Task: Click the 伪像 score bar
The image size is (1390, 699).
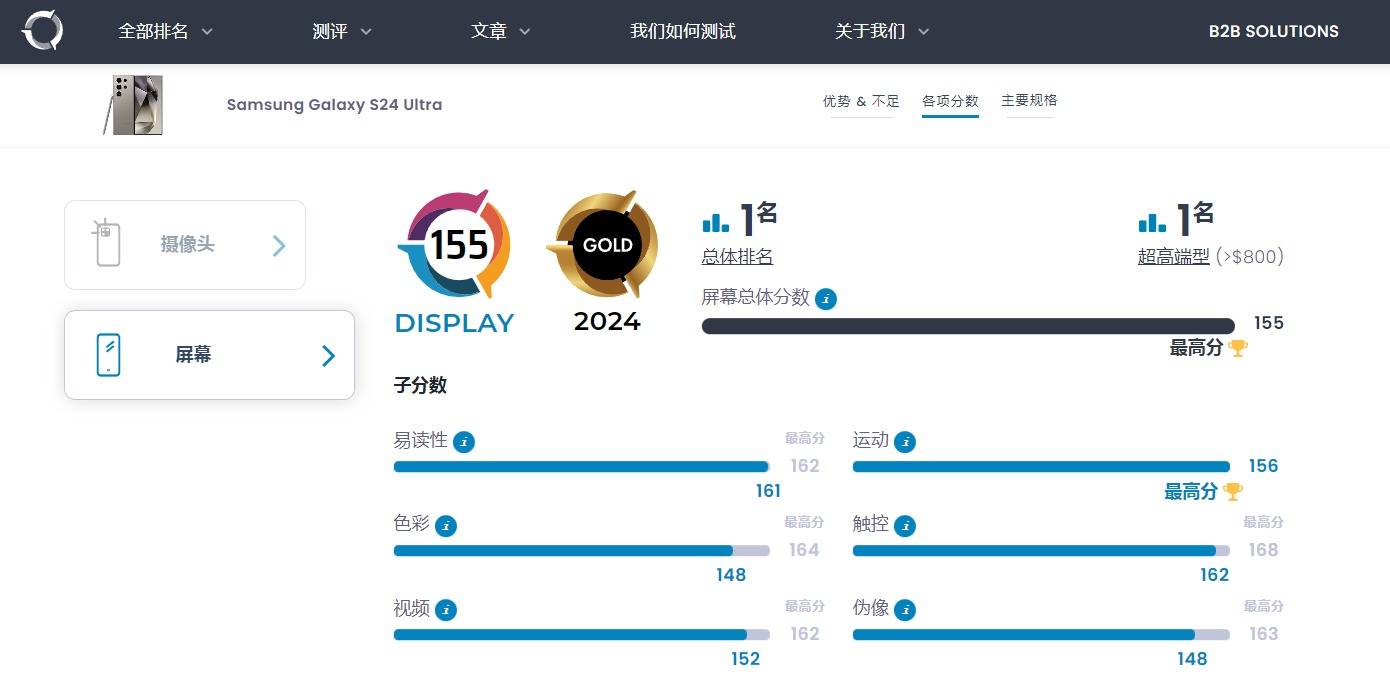Action: [1041, 635]
